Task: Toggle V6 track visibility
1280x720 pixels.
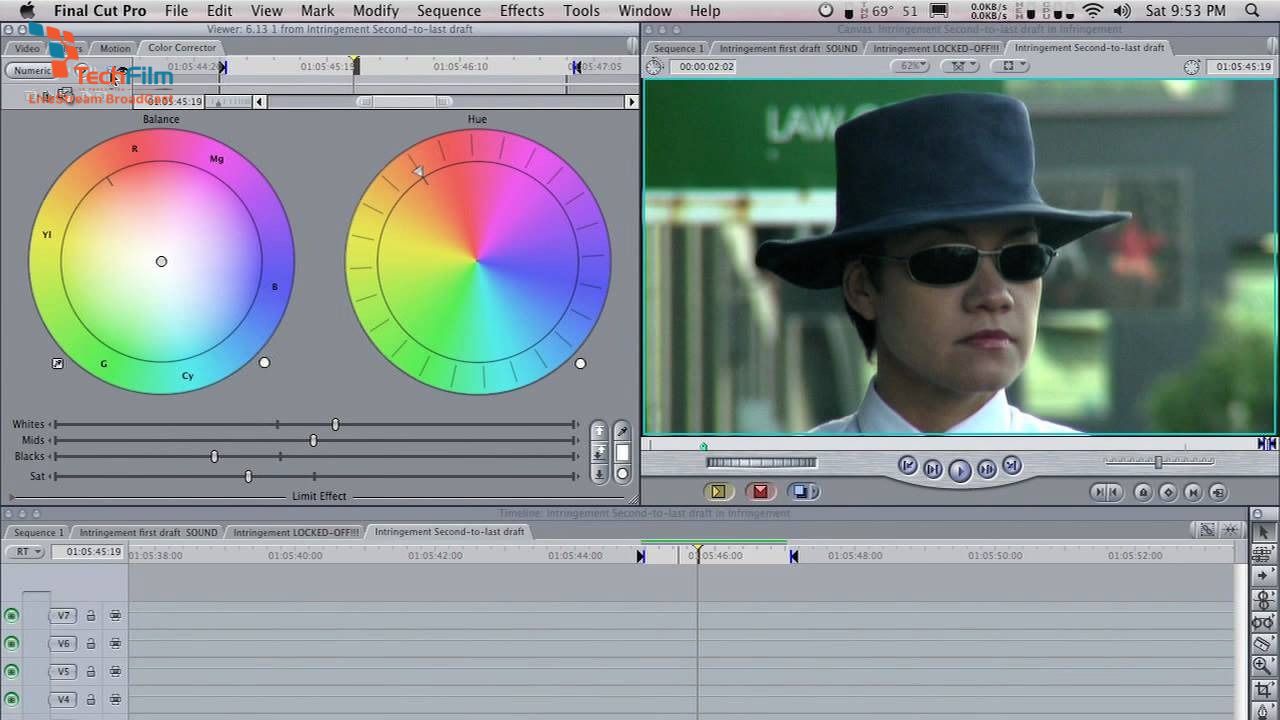Action: click(12, 644)
